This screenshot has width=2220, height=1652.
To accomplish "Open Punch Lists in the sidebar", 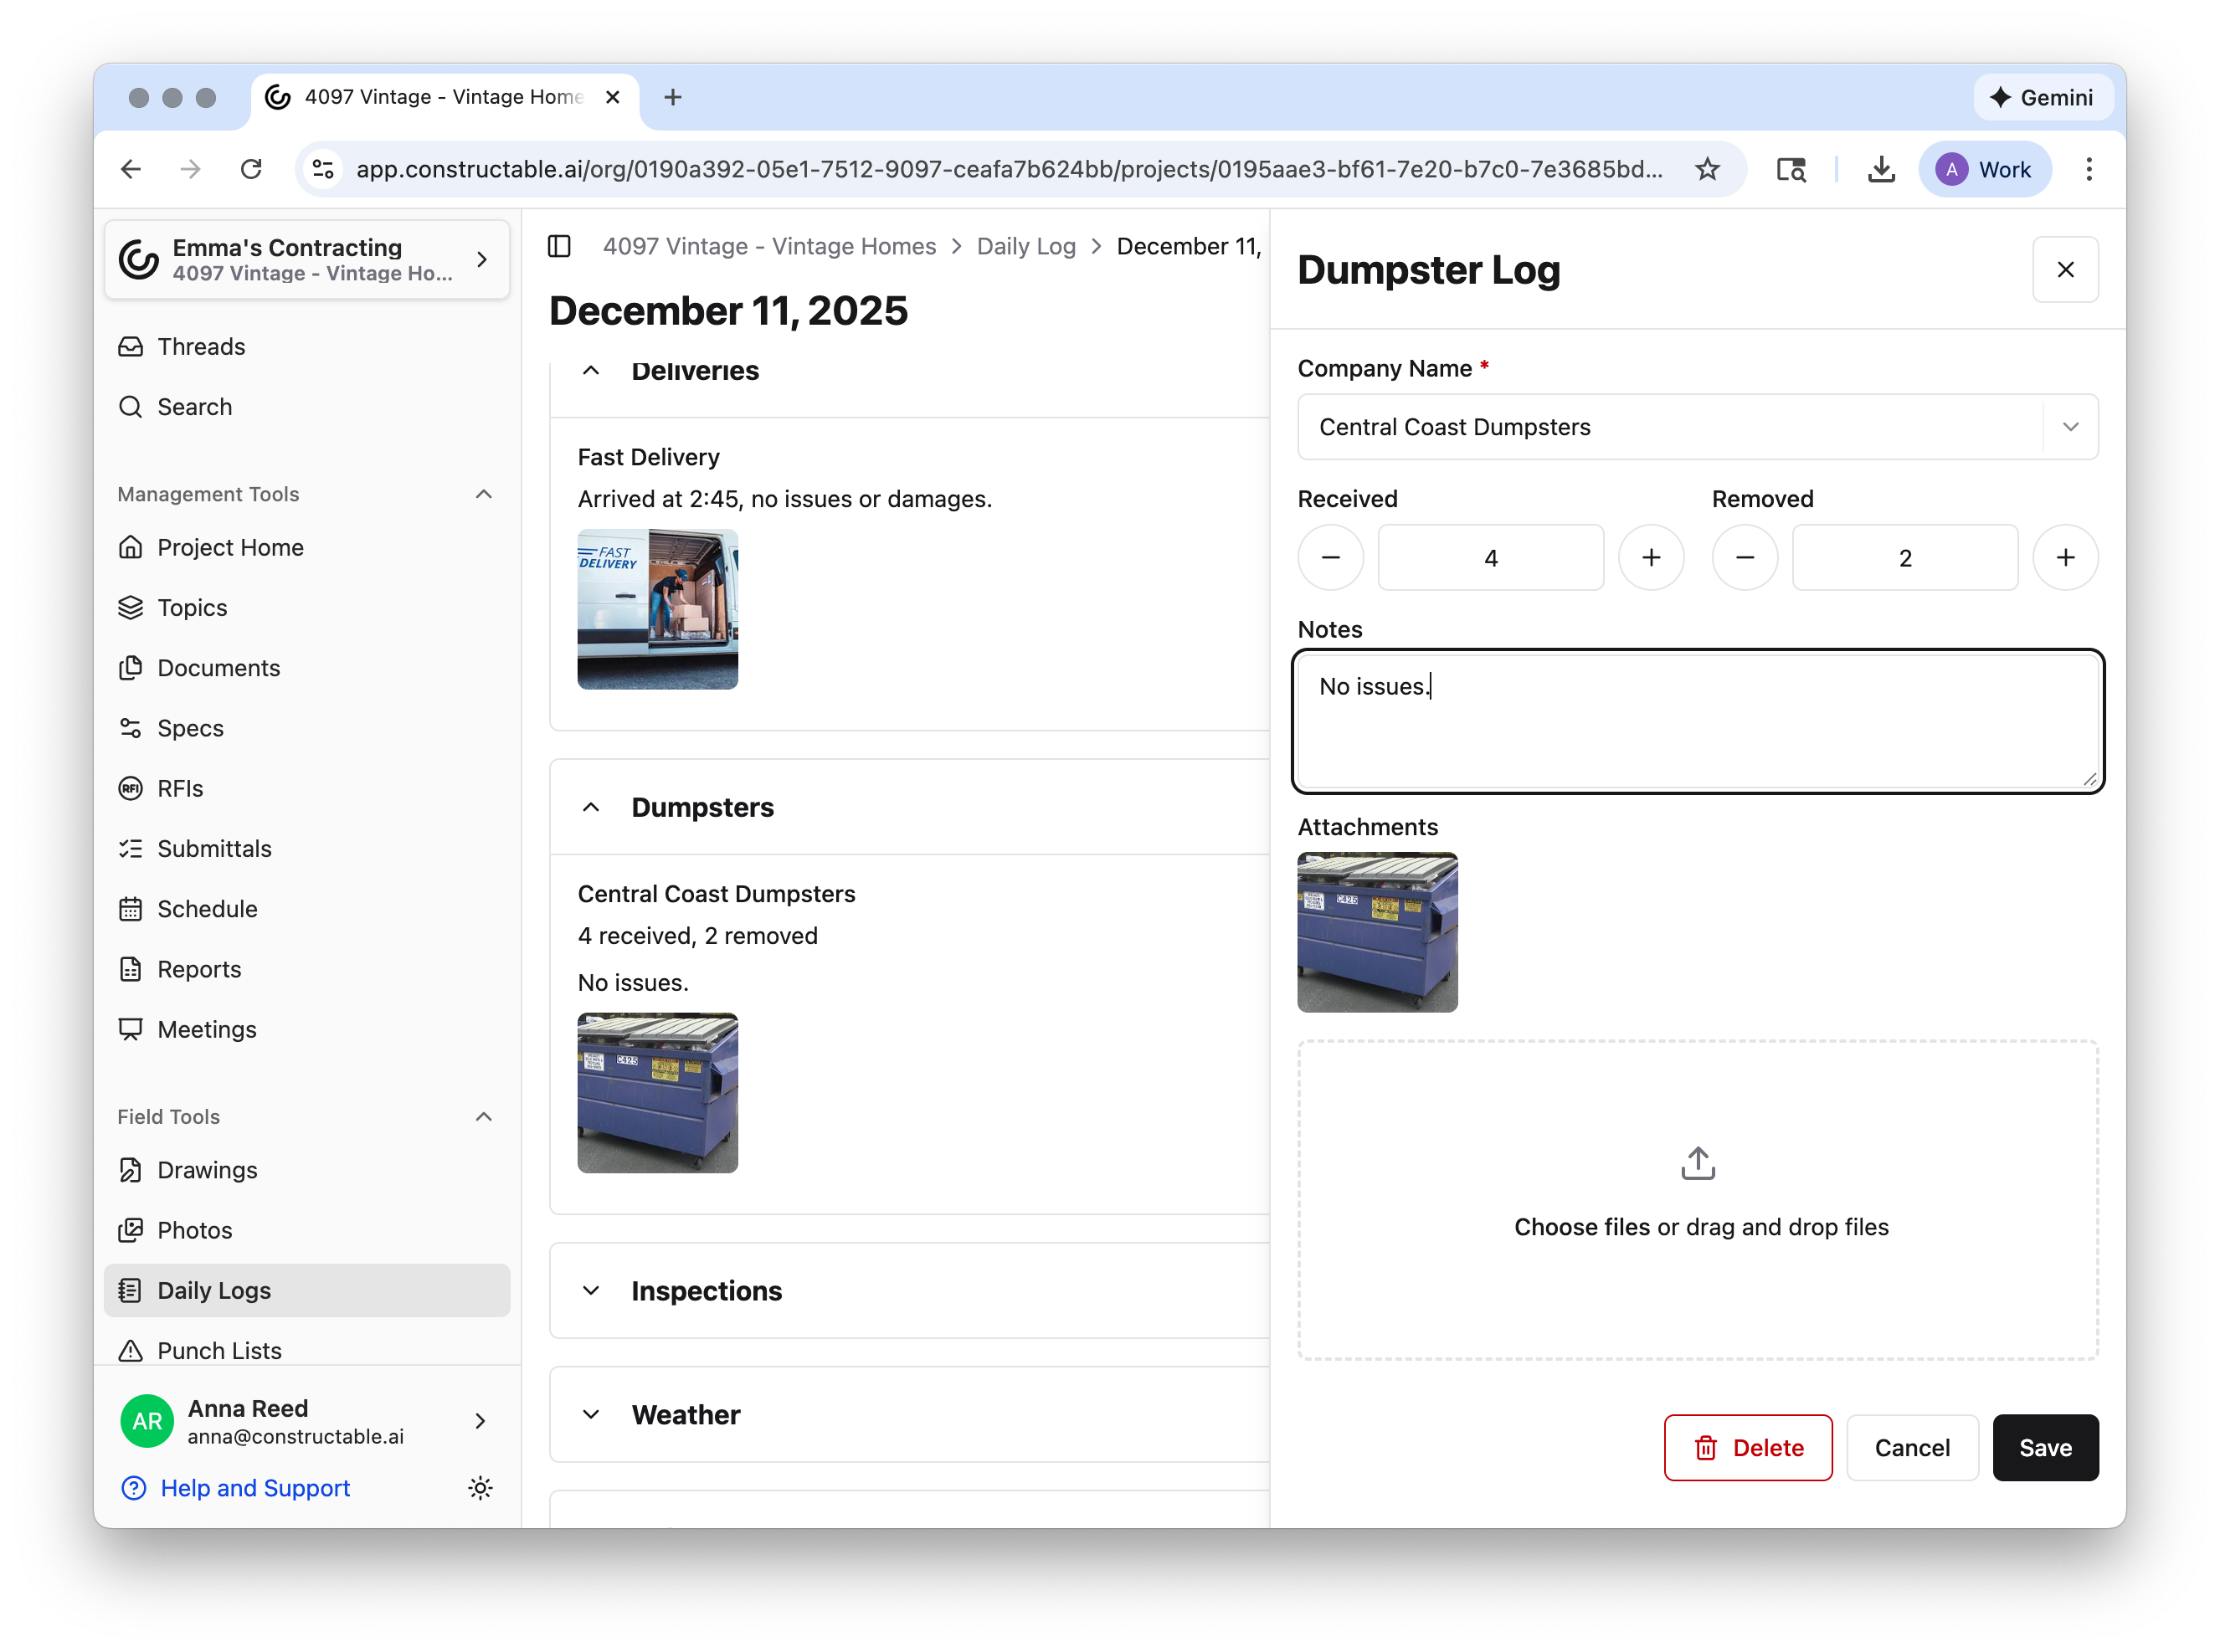I will point(307,1351).
